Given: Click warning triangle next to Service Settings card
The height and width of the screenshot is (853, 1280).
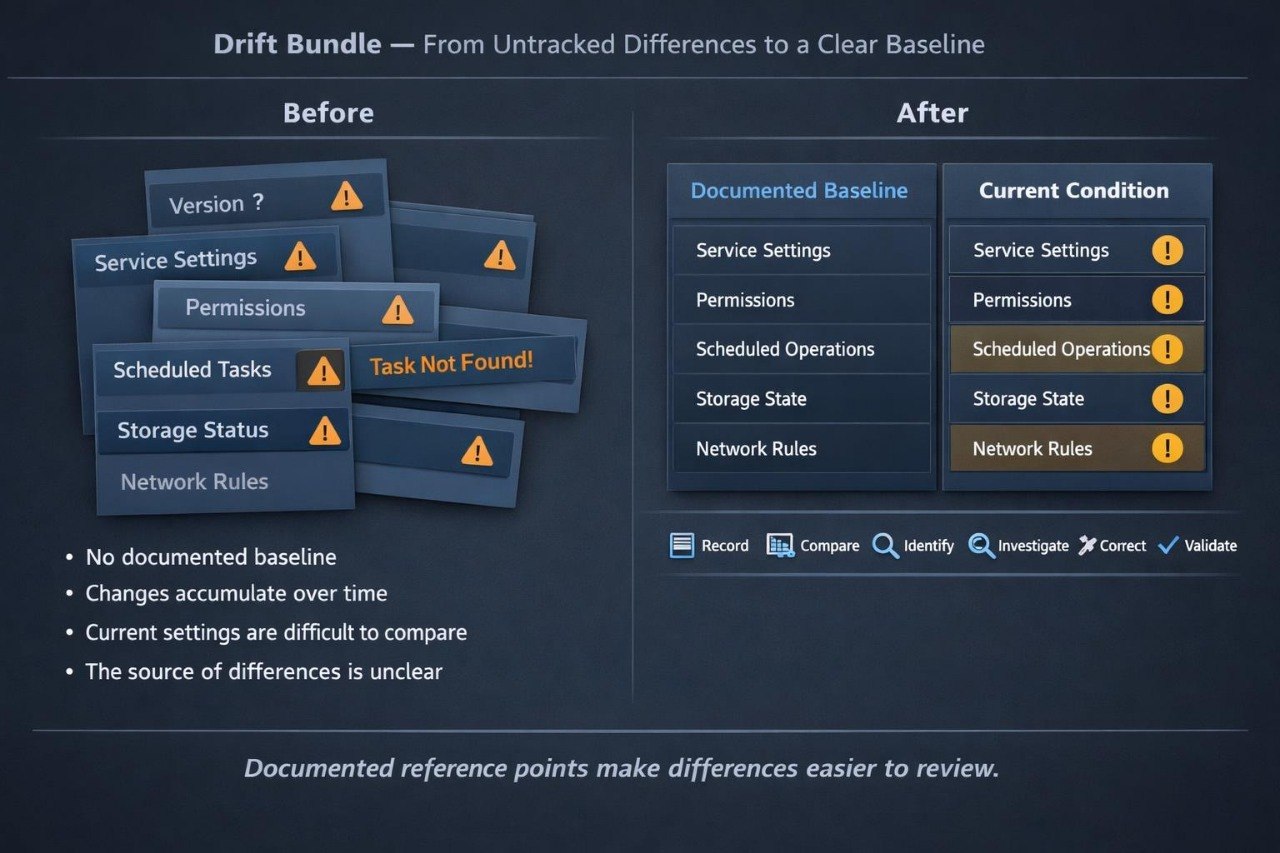Looking at the screenshot, I should [x=300, y=257].
